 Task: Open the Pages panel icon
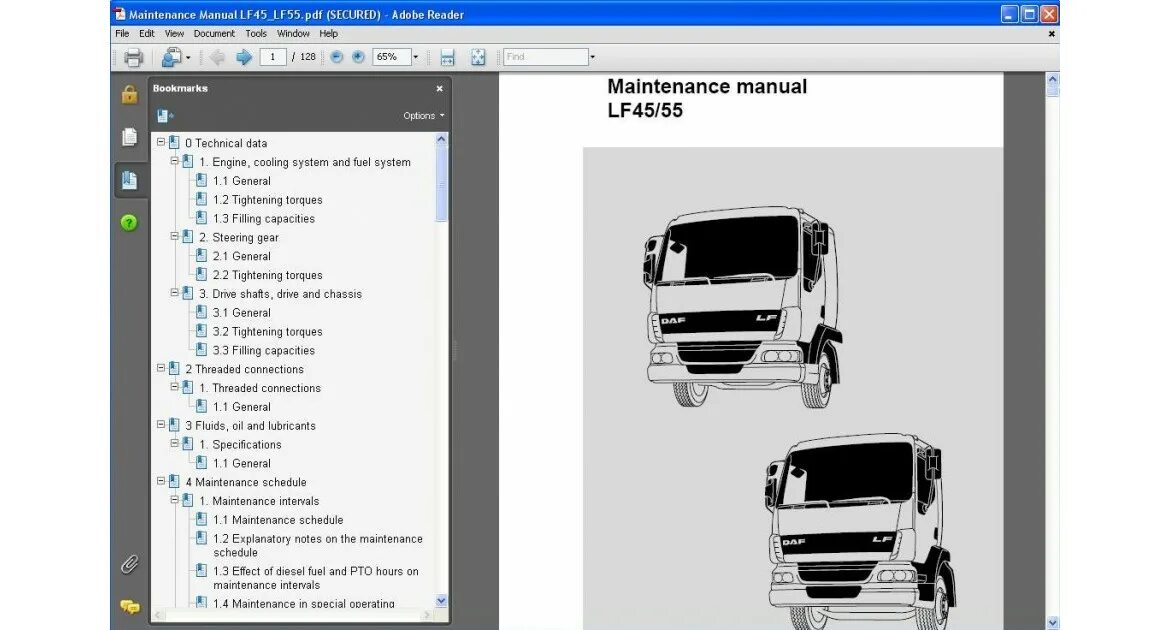pos(129,137)
